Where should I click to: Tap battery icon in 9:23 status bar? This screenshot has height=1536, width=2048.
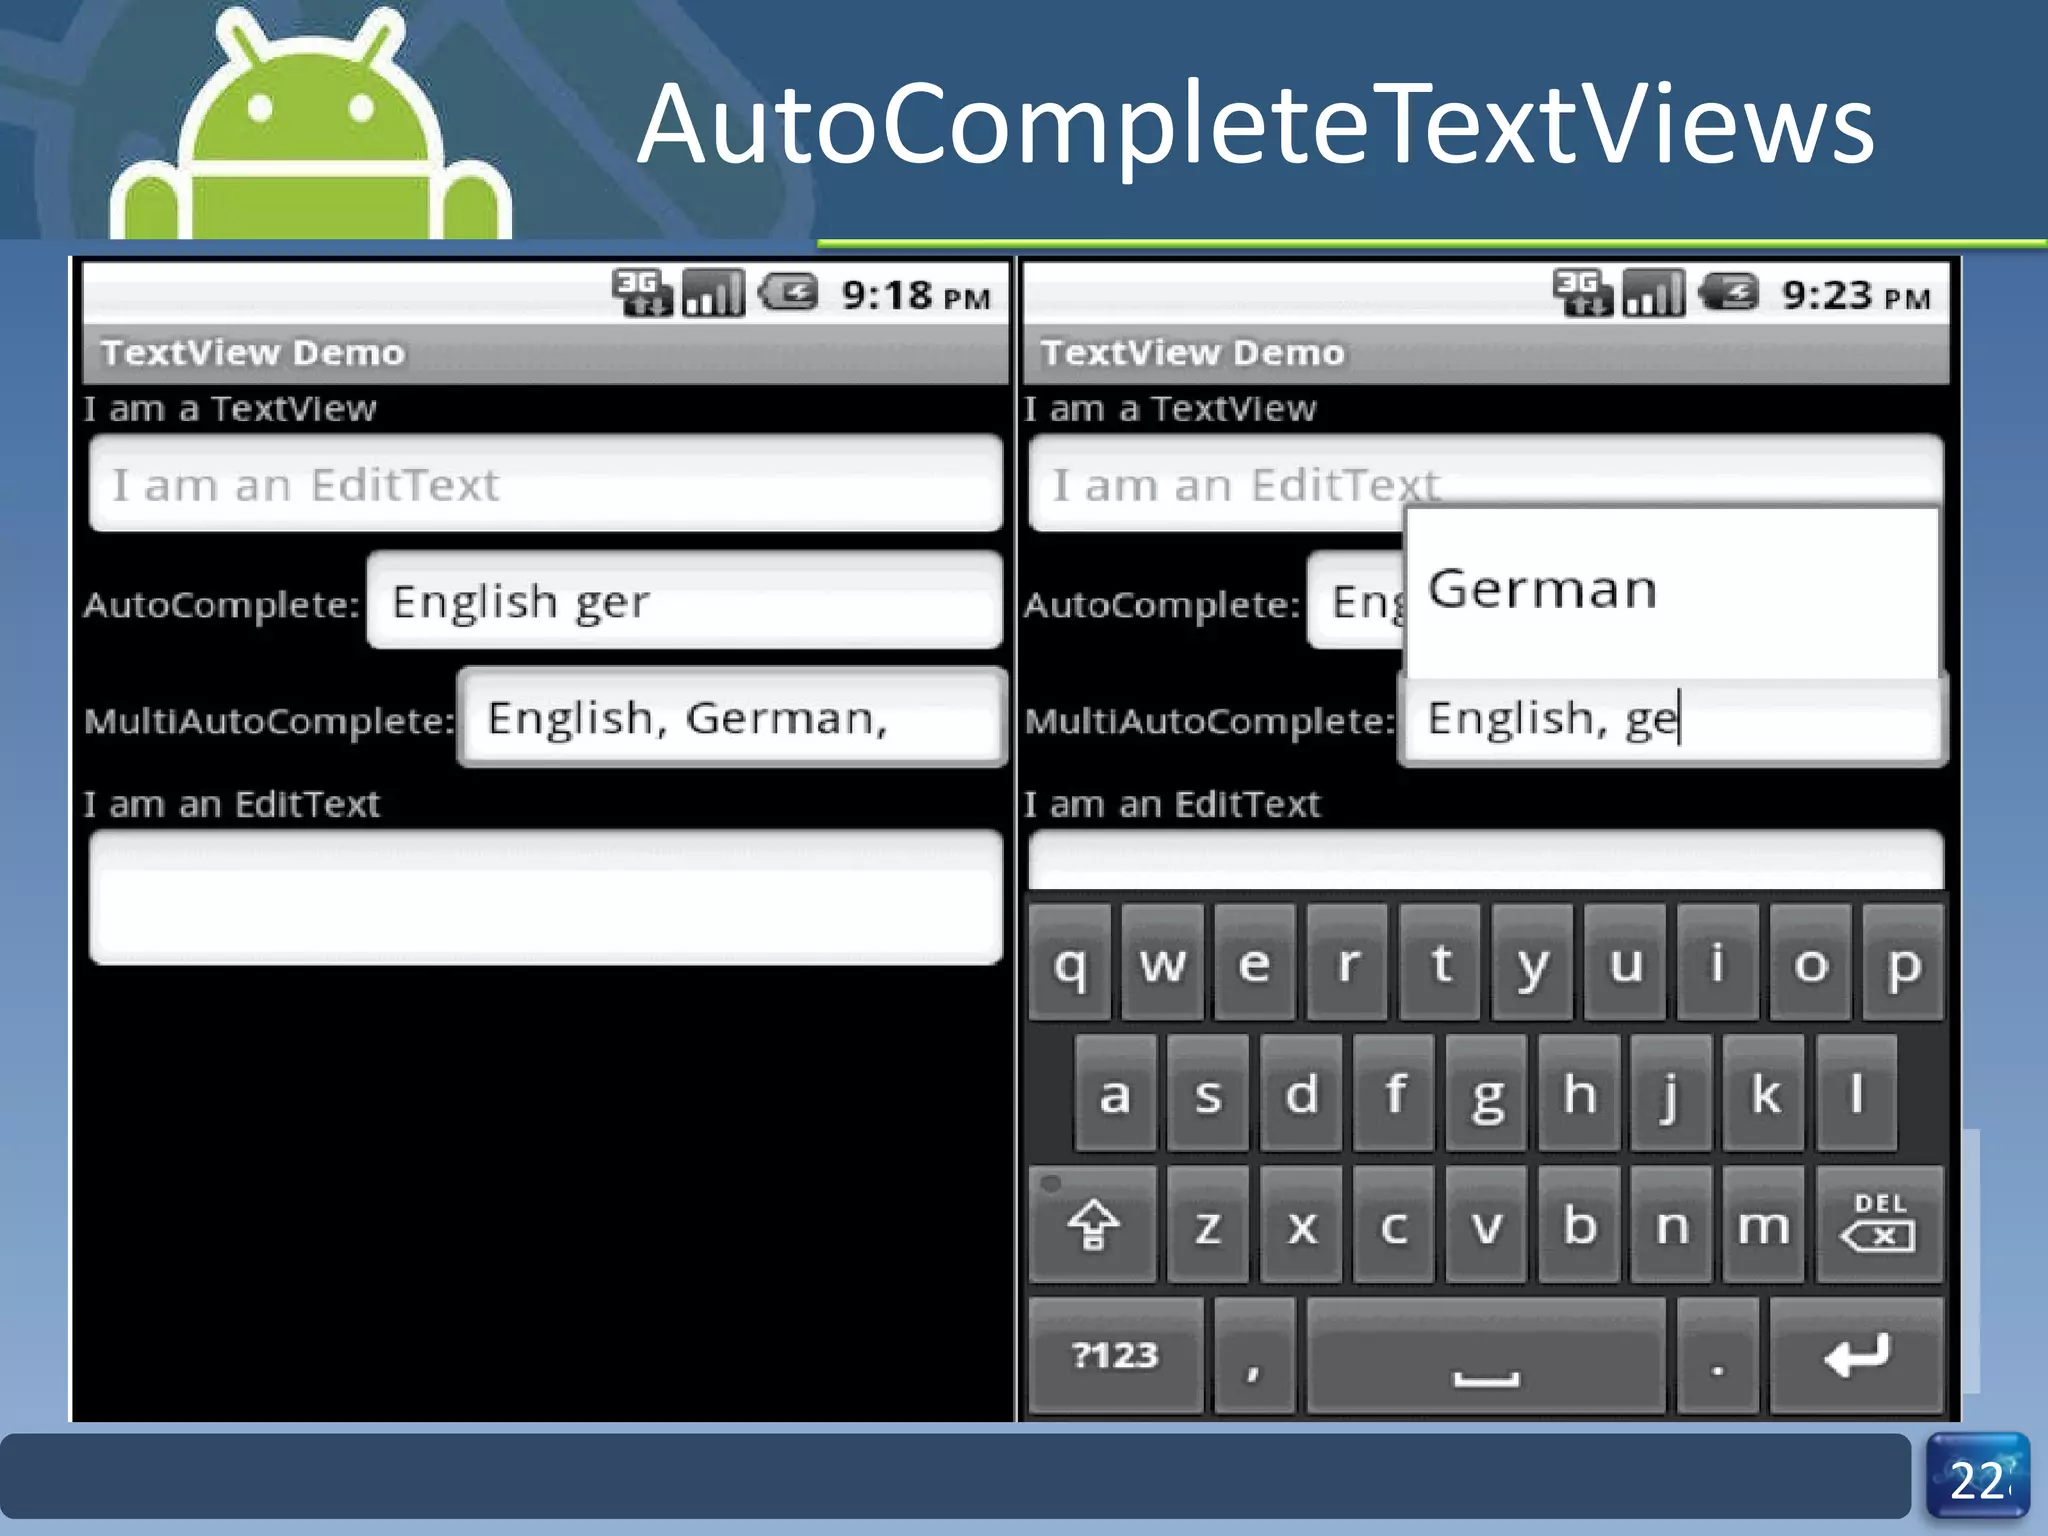(1729, 293)
